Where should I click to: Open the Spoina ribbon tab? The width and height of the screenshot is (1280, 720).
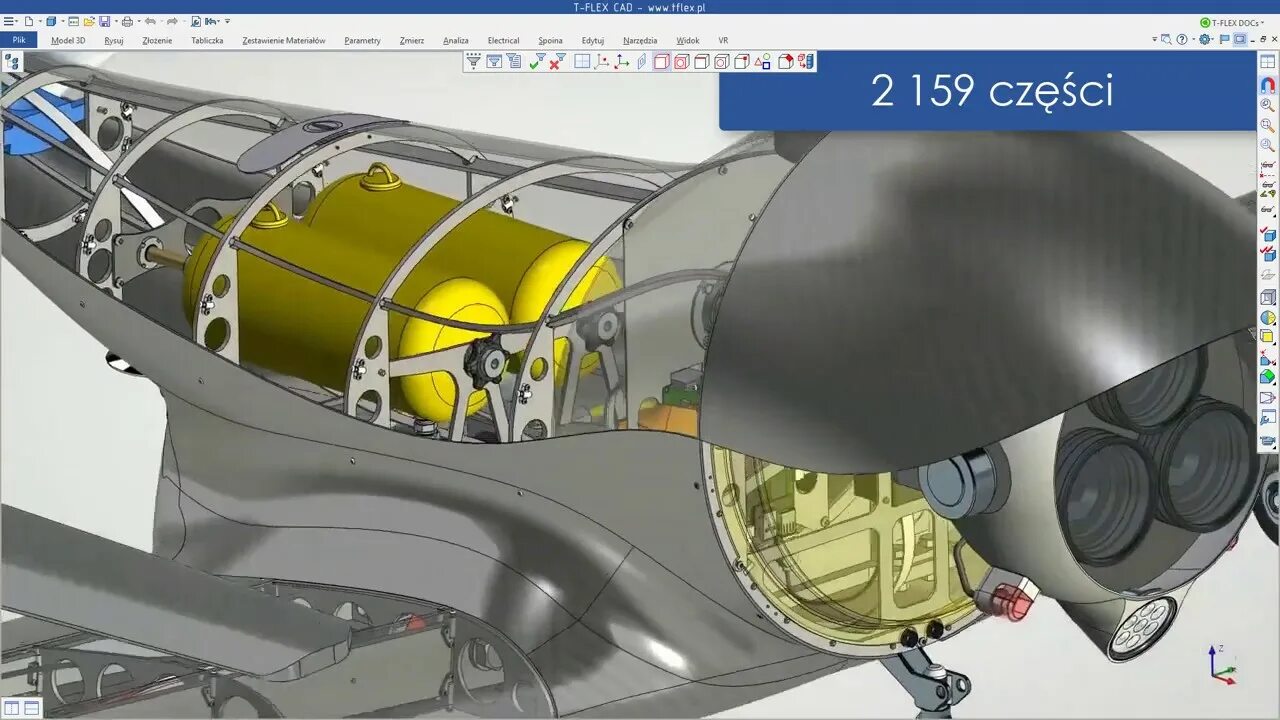point(550,41)
